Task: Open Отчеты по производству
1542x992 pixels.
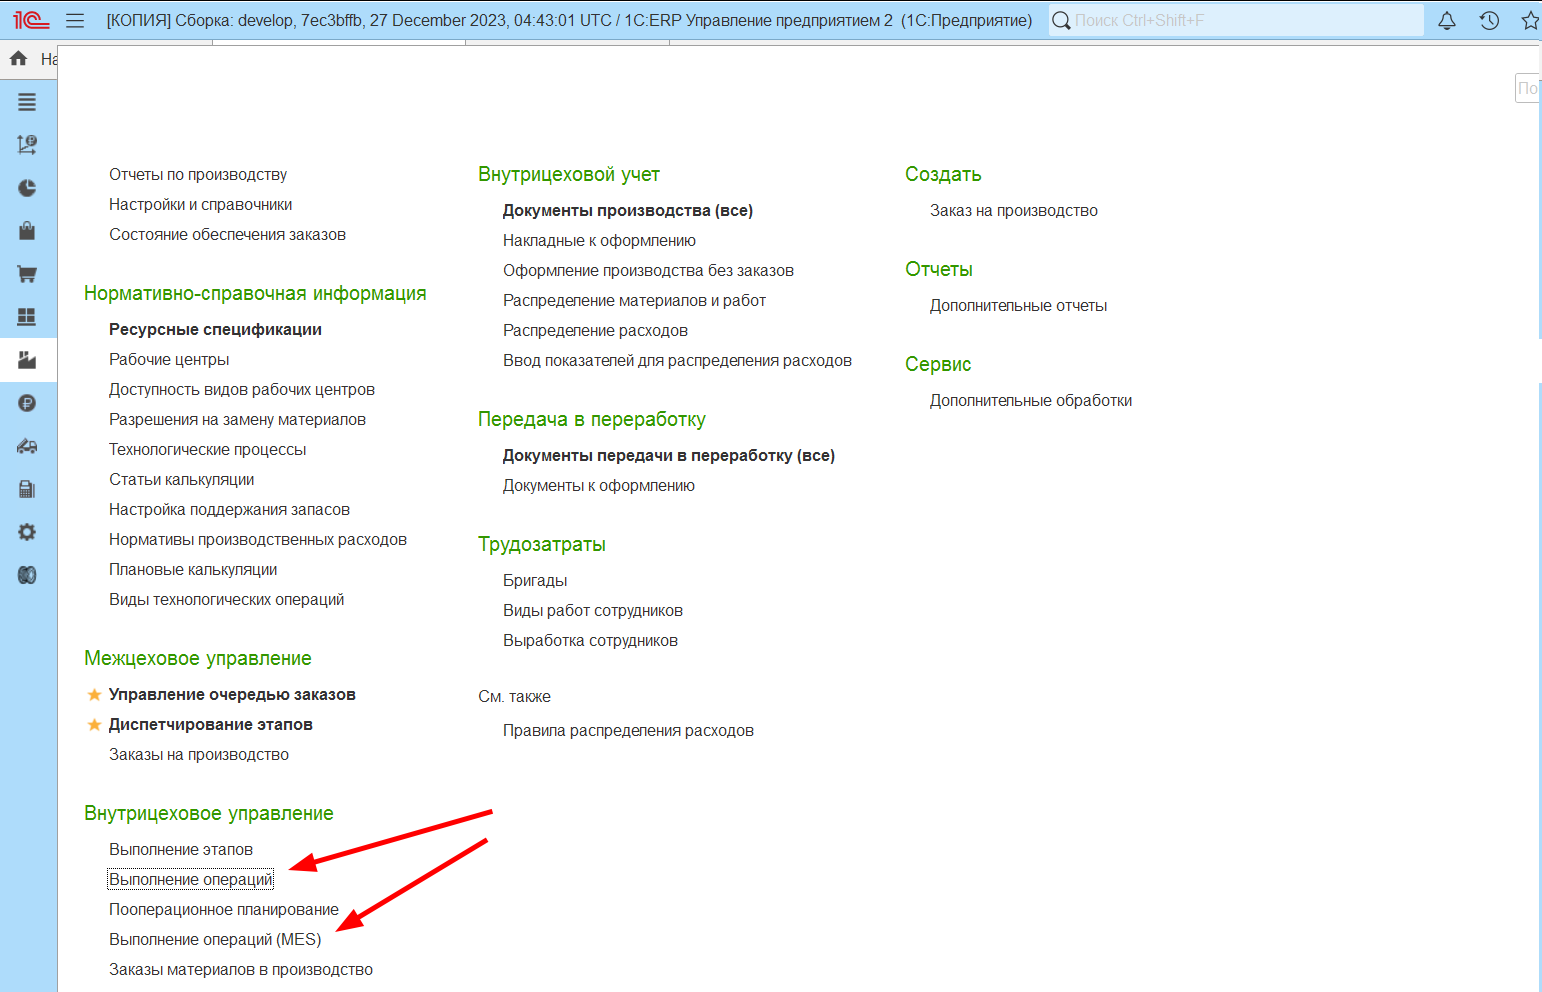Action: point(198,174)
